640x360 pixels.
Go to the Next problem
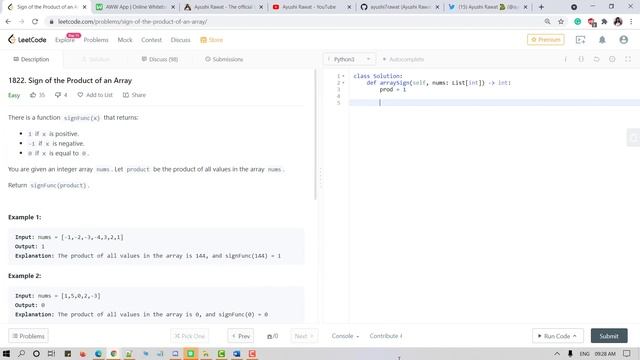coord(304,336)
